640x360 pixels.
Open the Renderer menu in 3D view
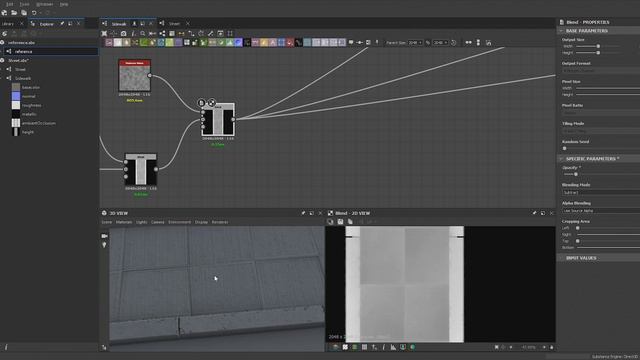pos(220,222)
